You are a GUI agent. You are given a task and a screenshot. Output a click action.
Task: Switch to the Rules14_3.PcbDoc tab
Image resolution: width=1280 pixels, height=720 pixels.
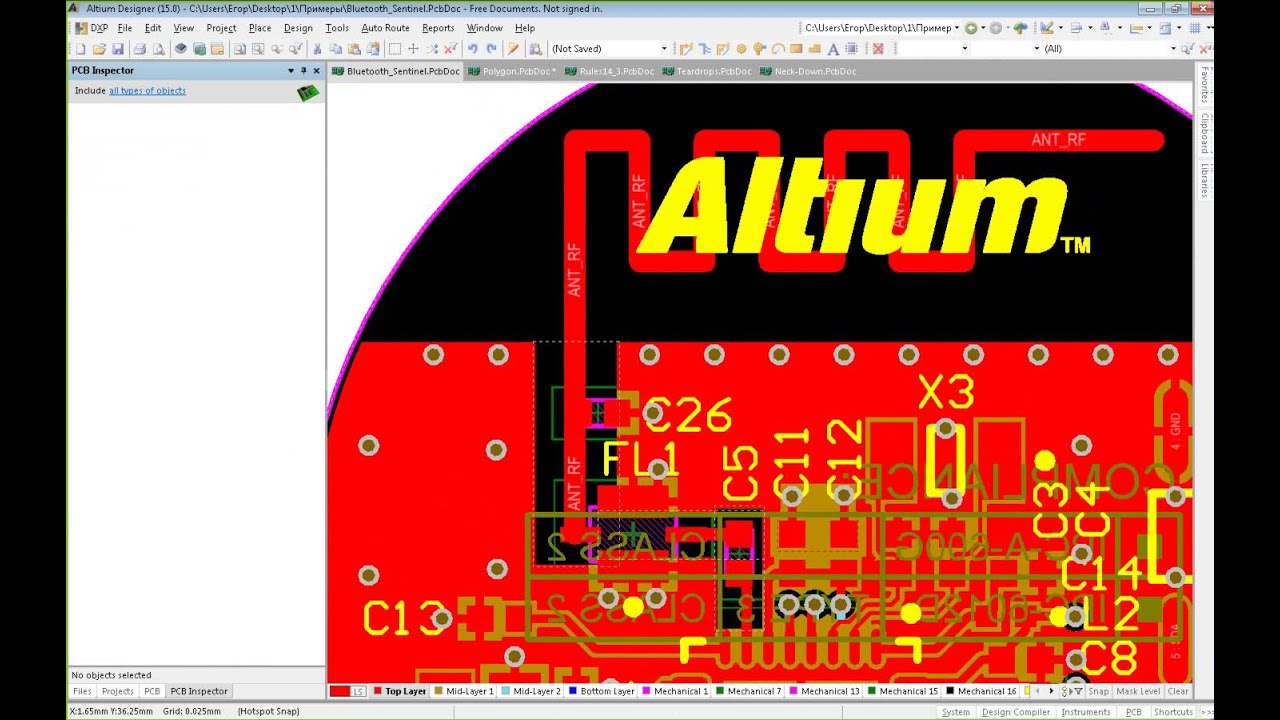(609, 71)
